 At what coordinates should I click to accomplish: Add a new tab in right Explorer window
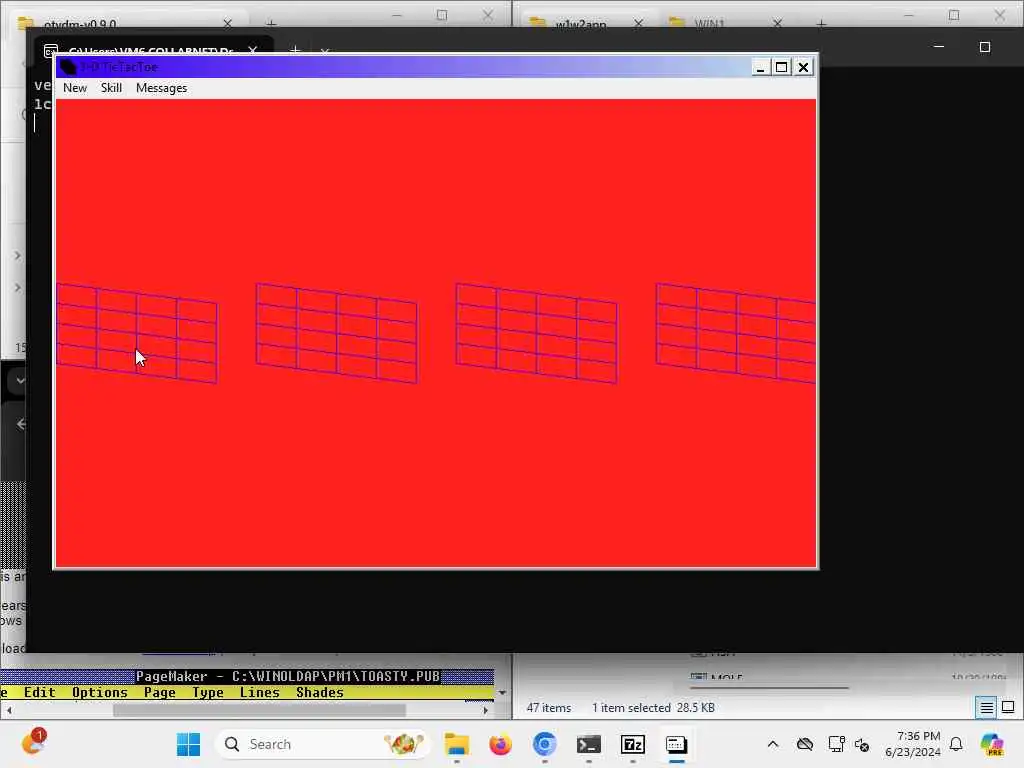pyautogui.click(x=822, y=24)
